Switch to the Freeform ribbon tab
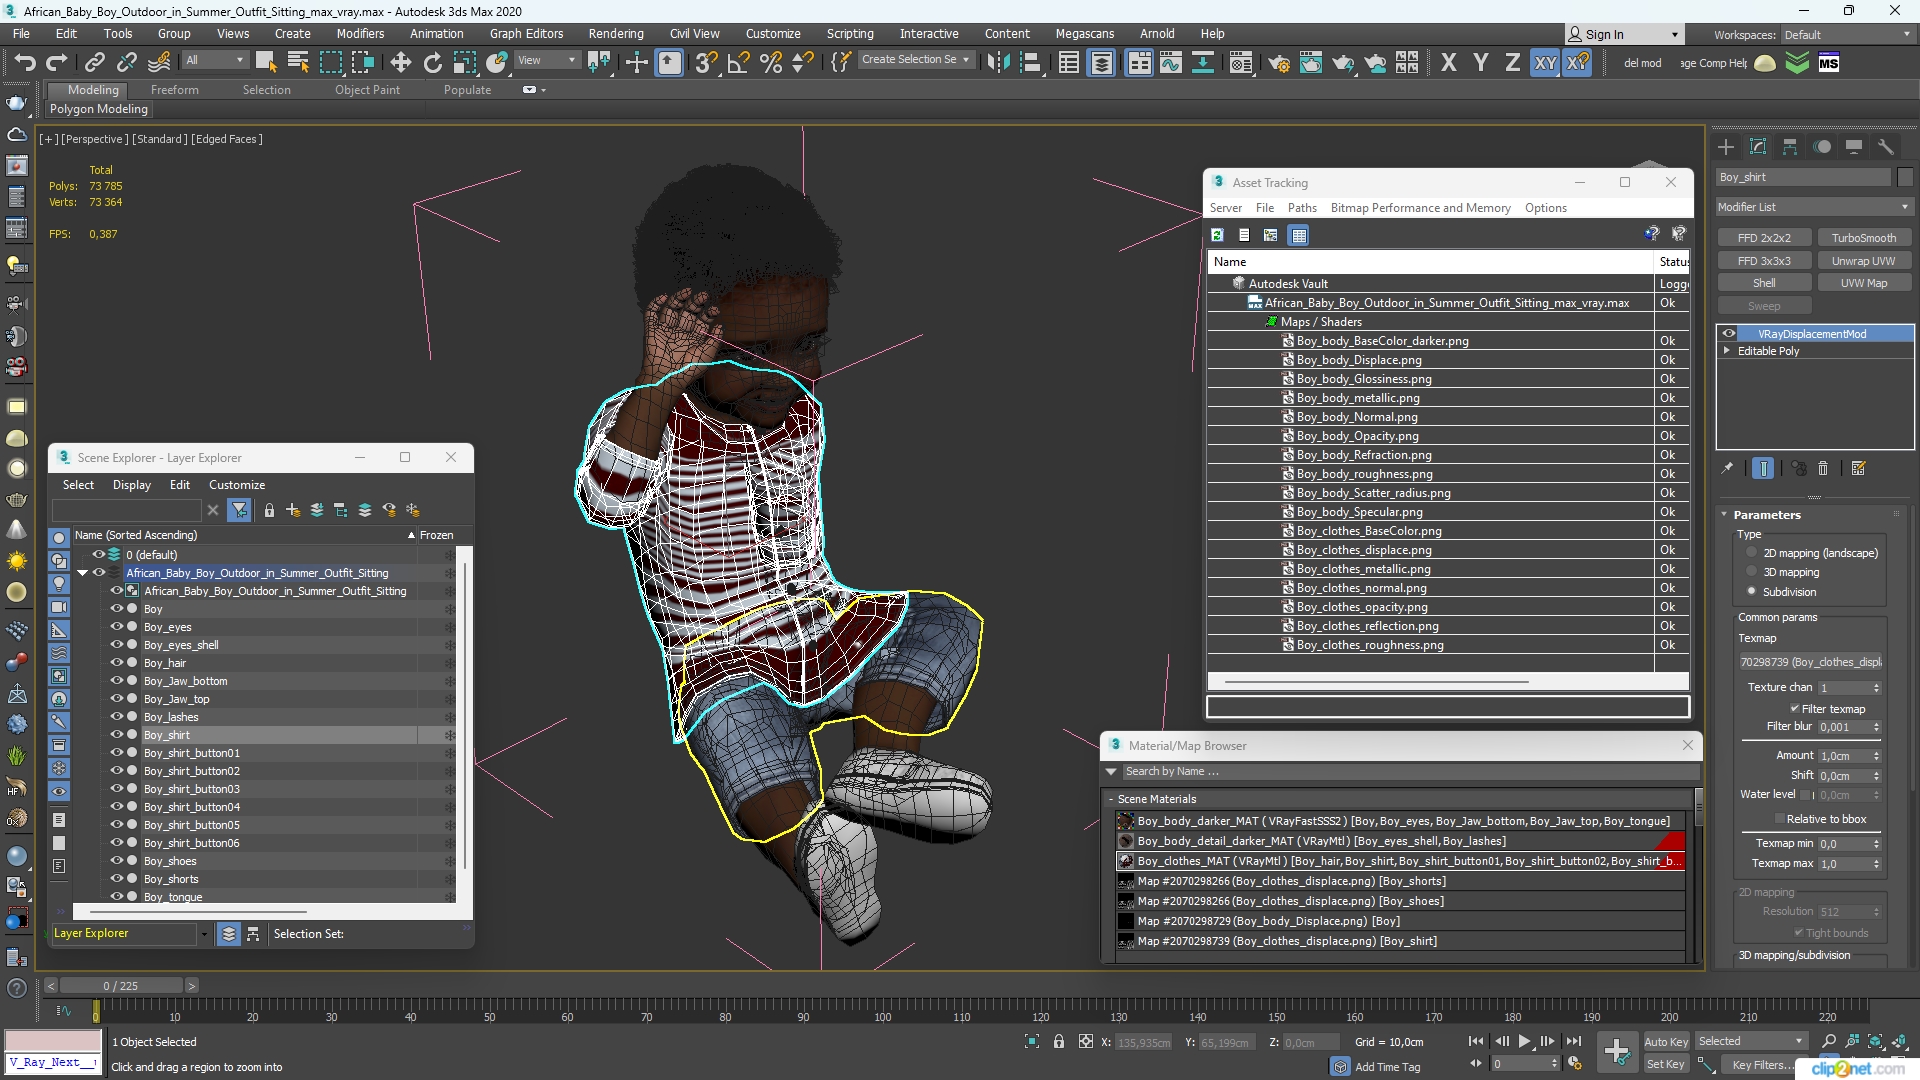The image size is (1920, 1080). (x=174, y=89)
